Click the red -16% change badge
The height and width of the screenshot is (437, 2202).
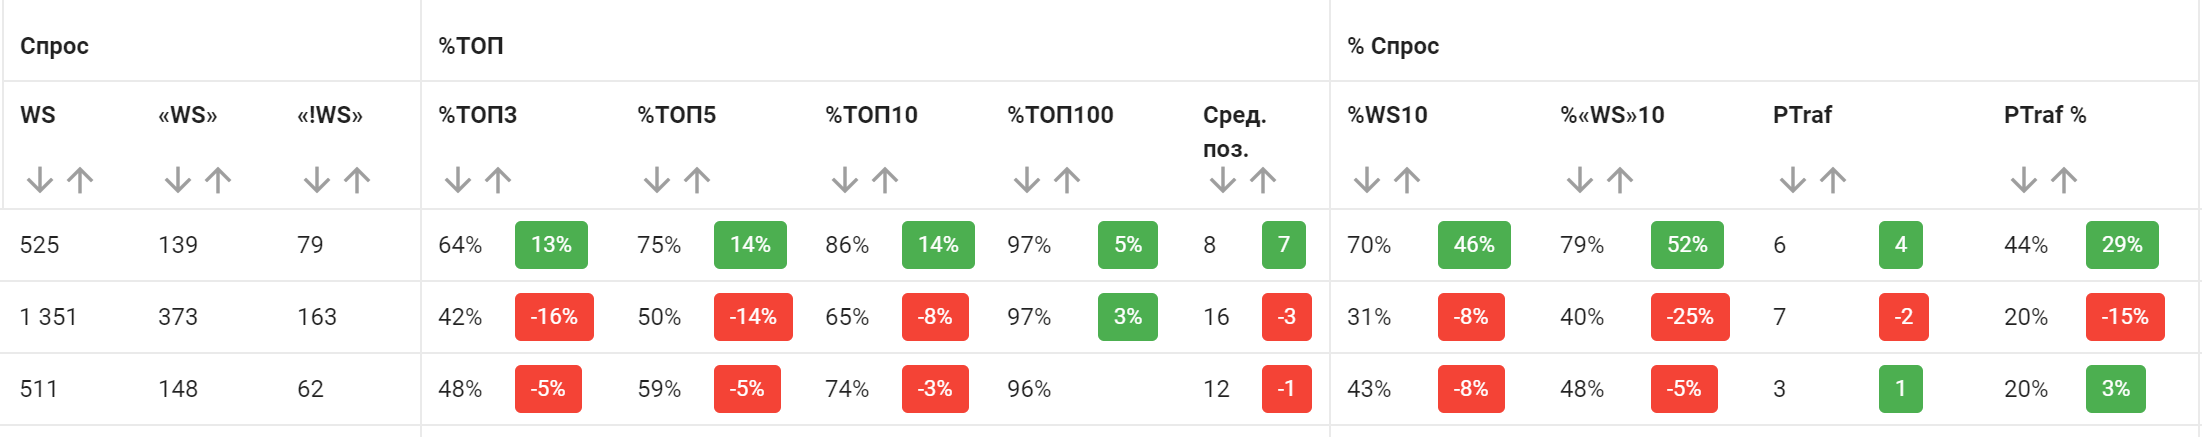[554, 317]
